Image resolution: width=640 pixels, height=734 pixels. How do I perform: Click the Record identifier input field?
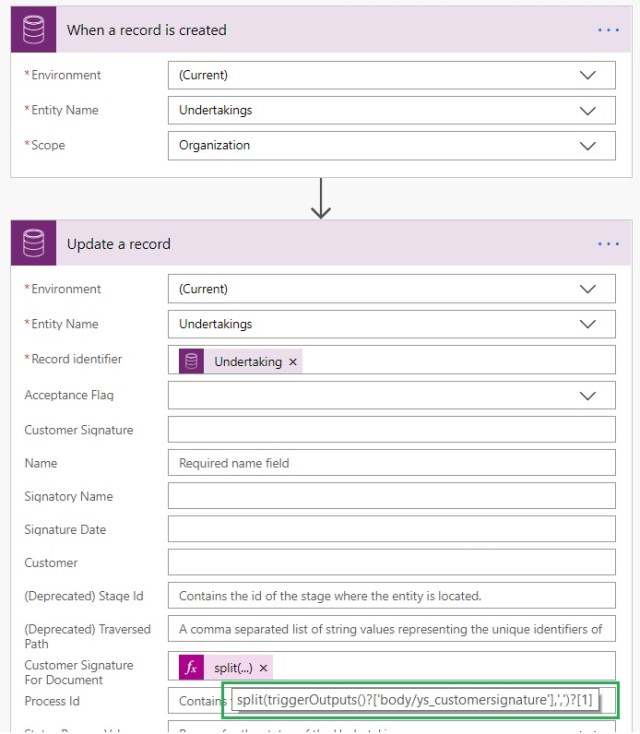point(391,360)
